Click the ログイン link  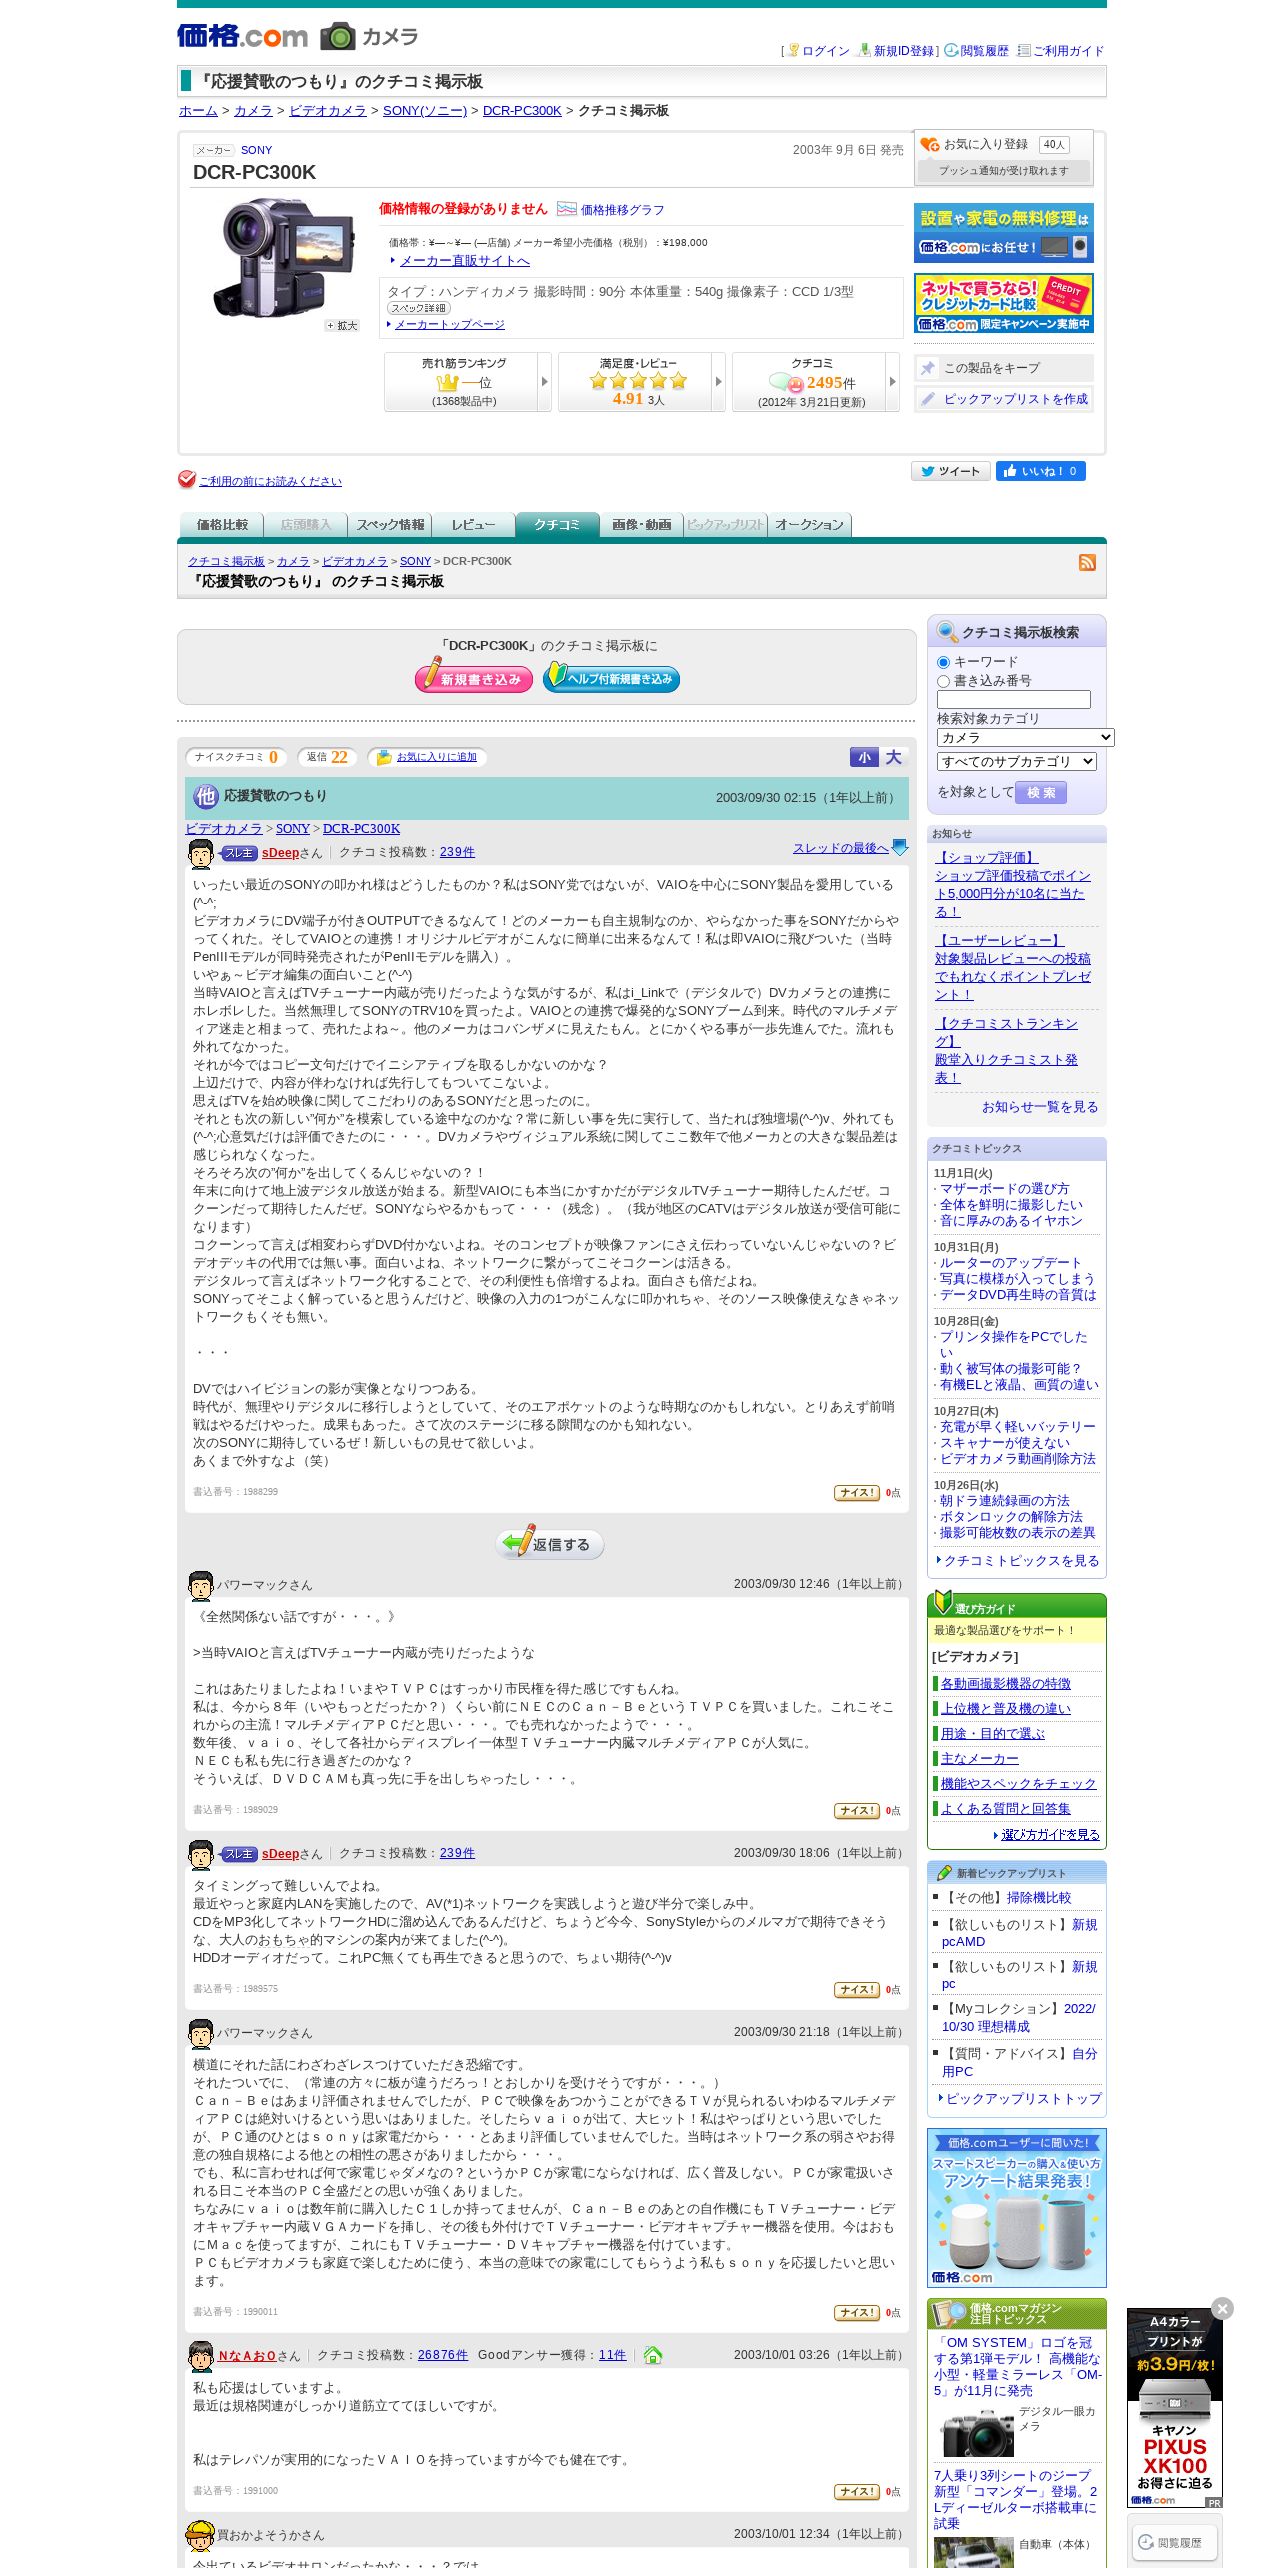(825, 51)
